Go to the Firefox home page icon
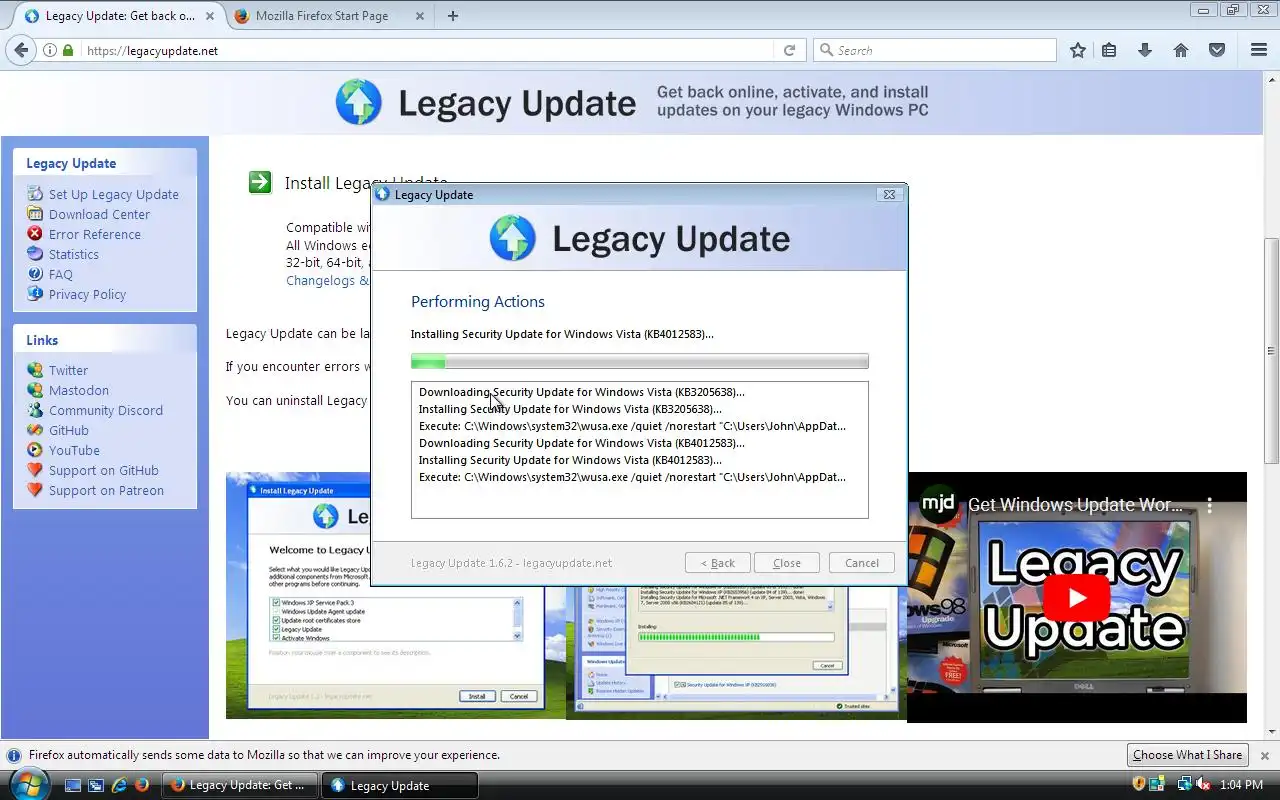Image resolution: width=1280 pixels, height=800 pixels. (x=1181, y=50)
